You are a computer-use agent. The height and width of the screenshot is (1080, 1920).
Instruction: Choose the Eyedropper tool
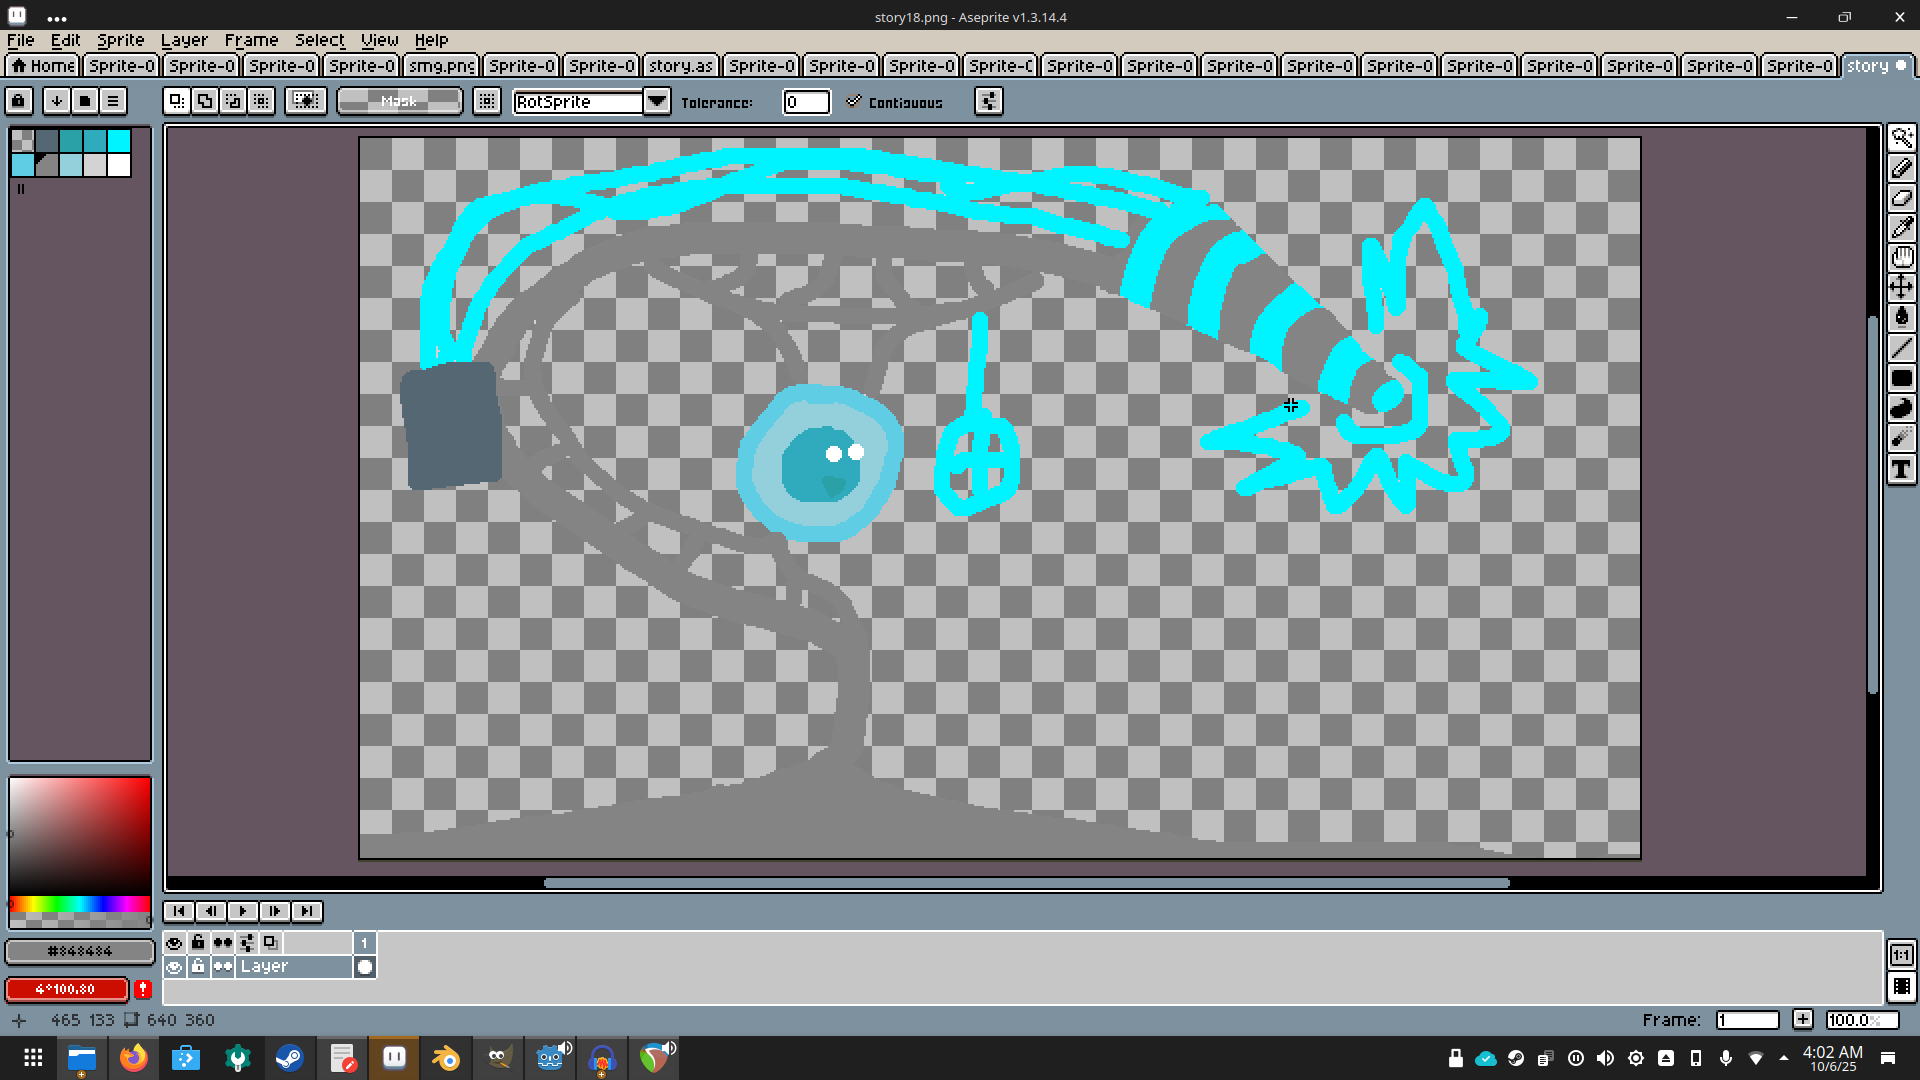click(x=1901, y=228)
